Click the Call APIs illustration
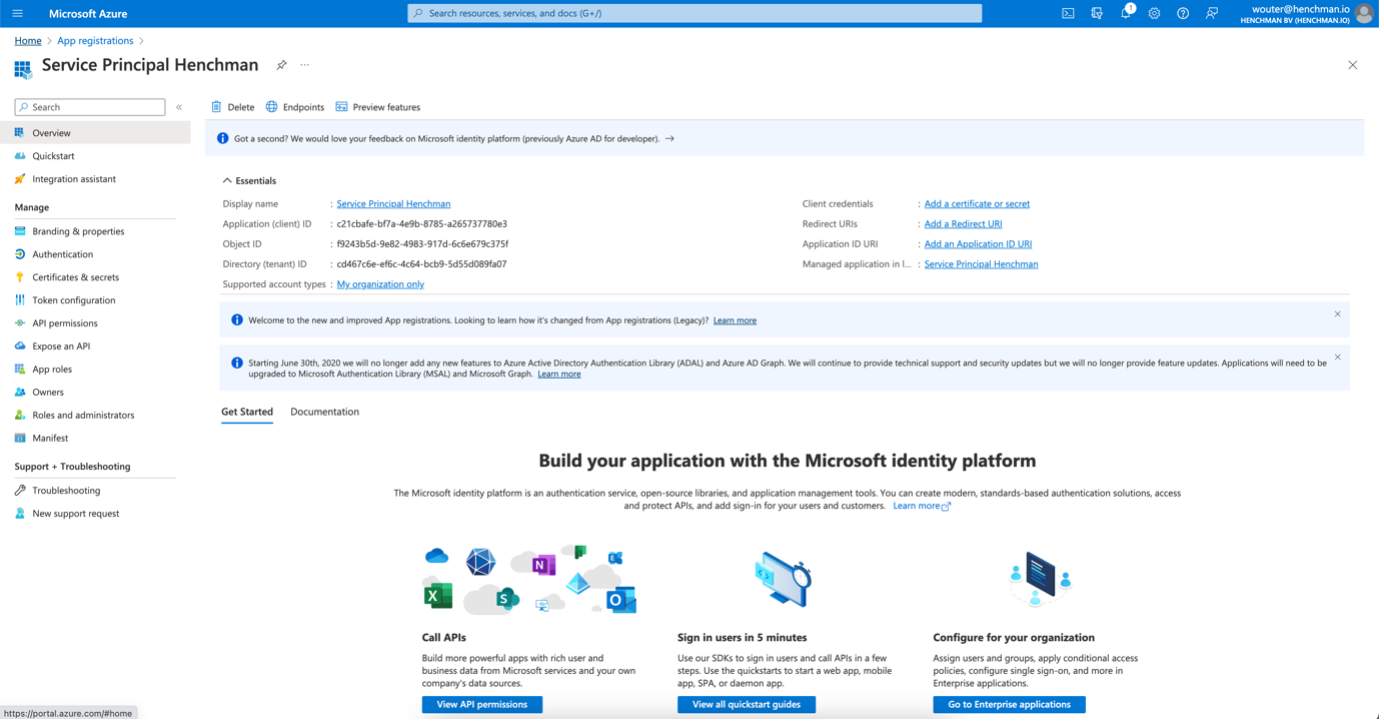The height and width of the screenshot is (724, 1384). click(532, 581)
